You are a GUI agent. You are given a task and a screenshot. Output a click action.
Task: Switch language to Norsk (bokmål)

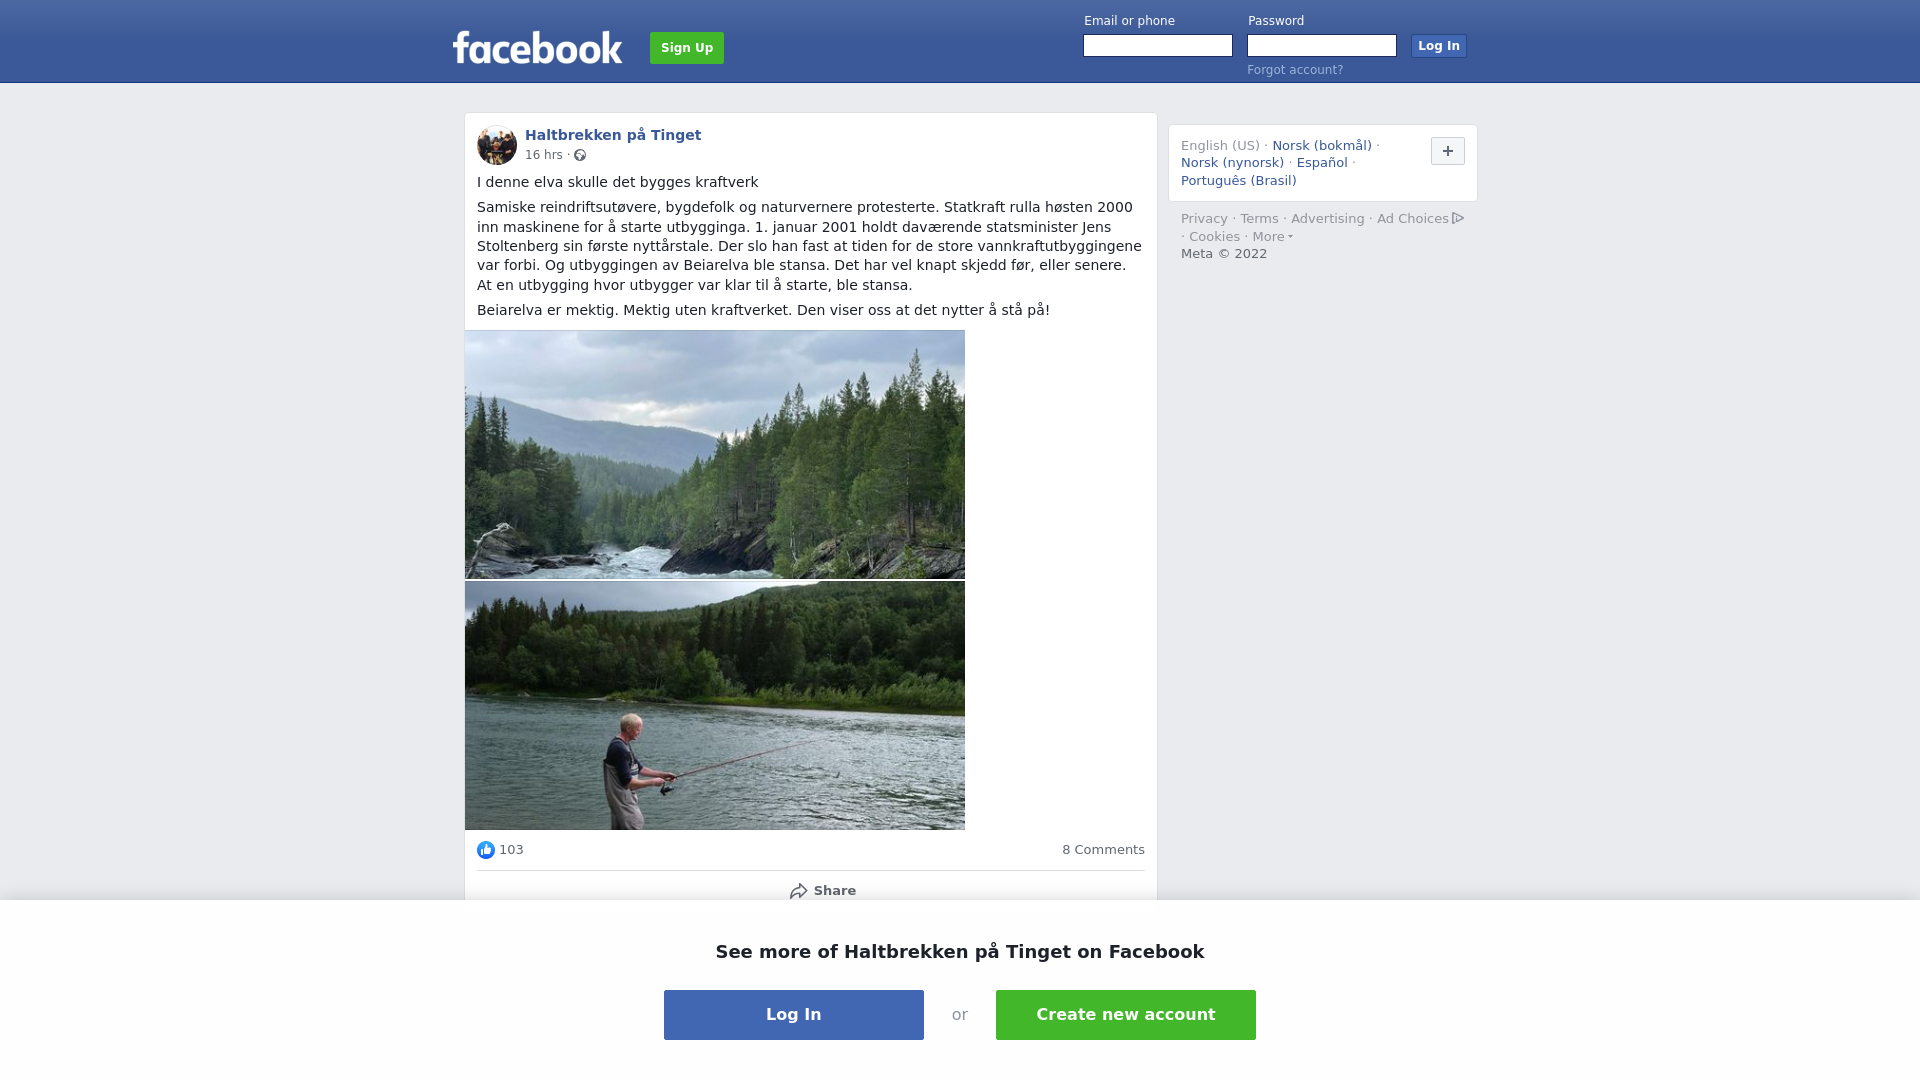(1322, 146)
